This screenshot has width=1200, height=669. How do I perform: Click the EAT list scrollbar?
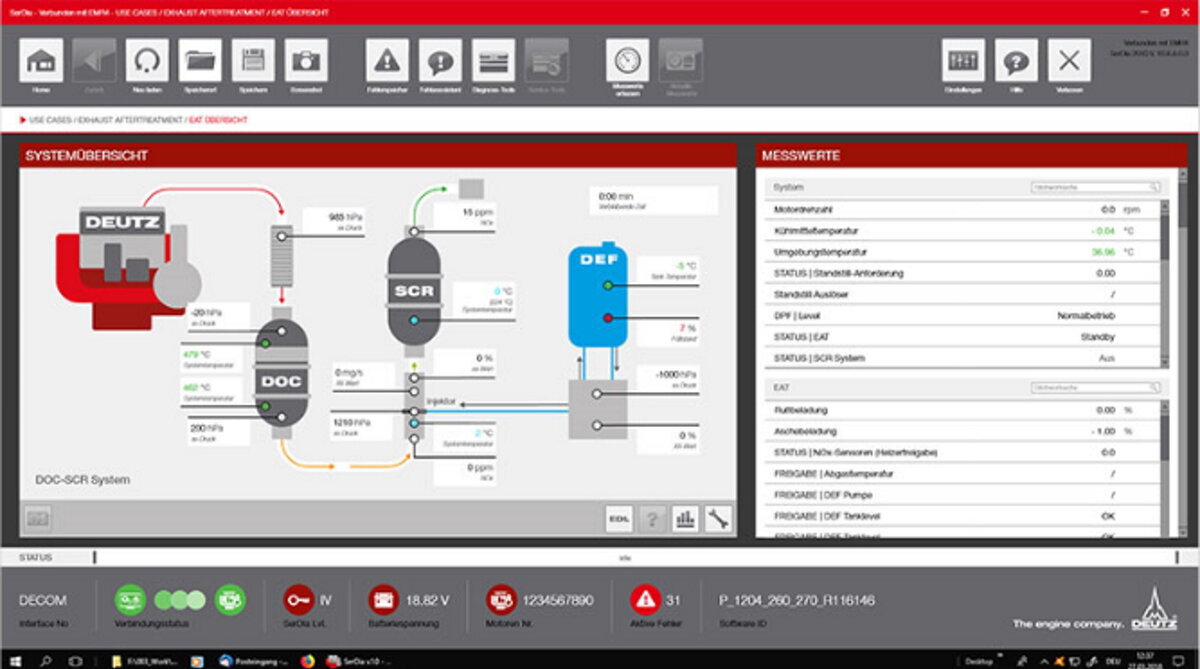point(1163,469)
